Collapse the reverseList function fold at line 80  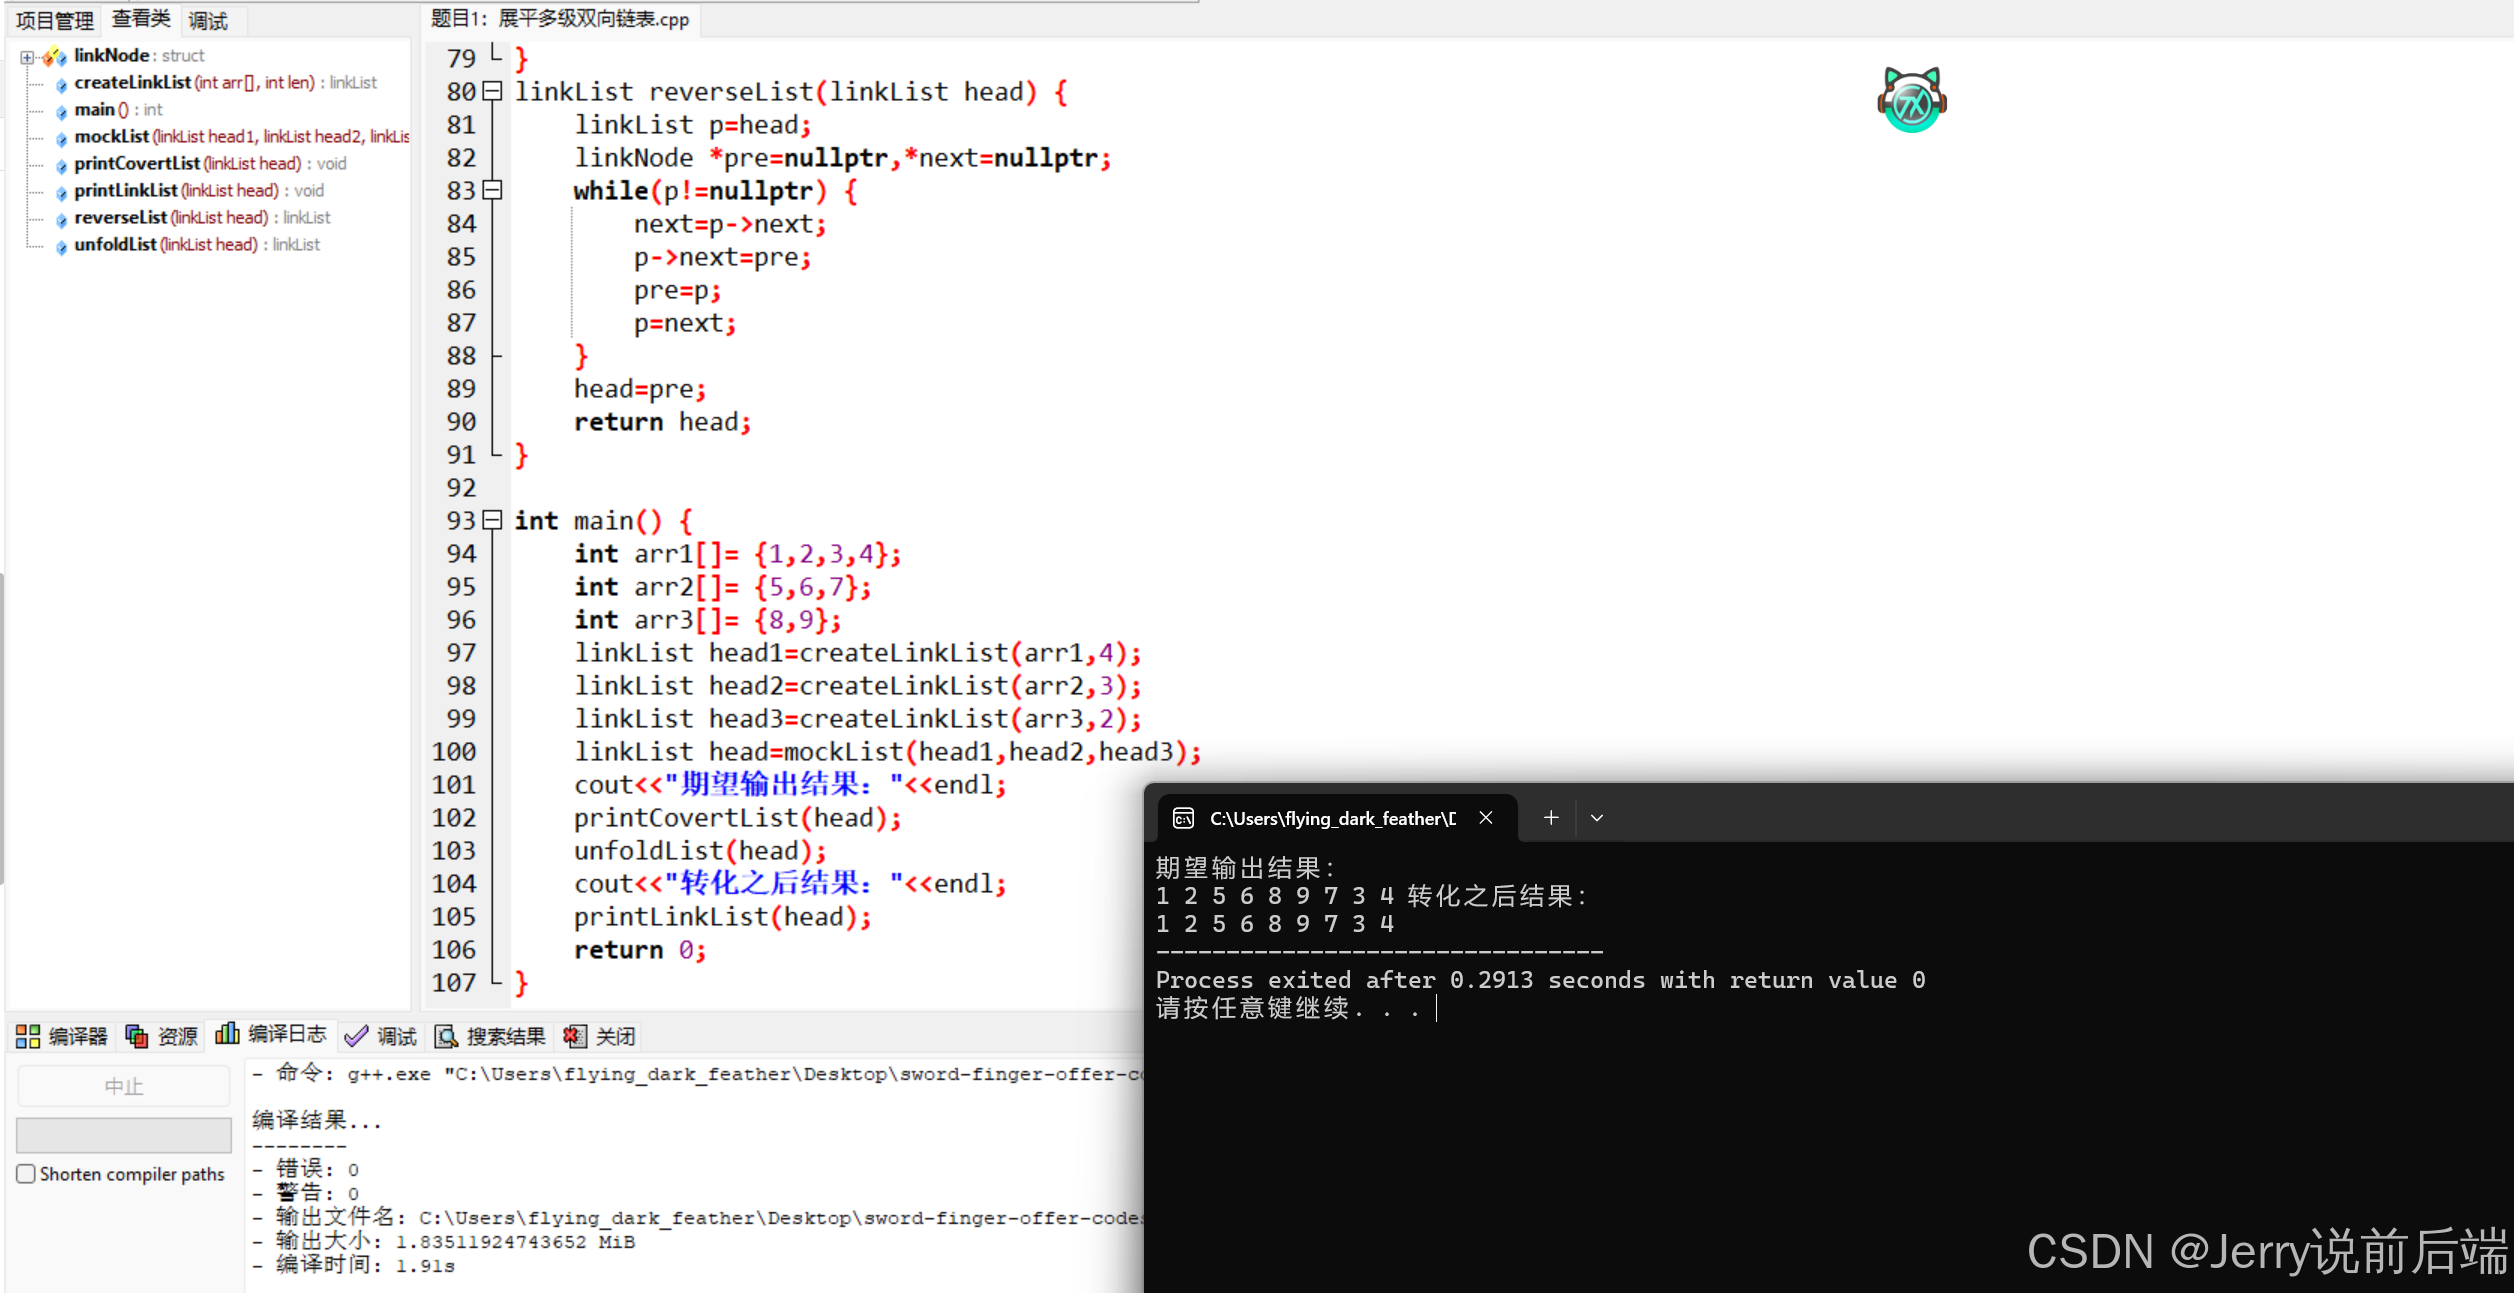[492, 92]
